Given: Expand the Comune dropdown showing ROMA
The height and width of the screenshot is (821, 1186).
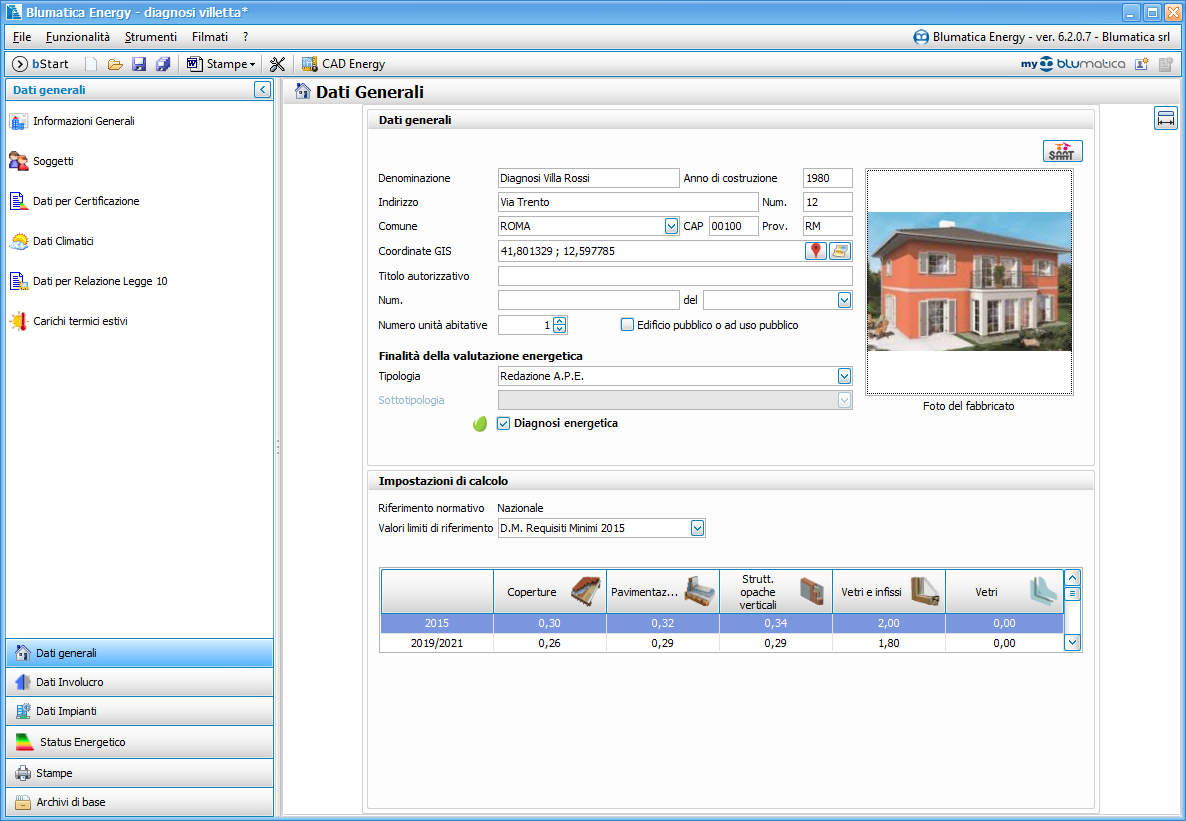Looking at the screenshot, I should (x=671, y=227).
